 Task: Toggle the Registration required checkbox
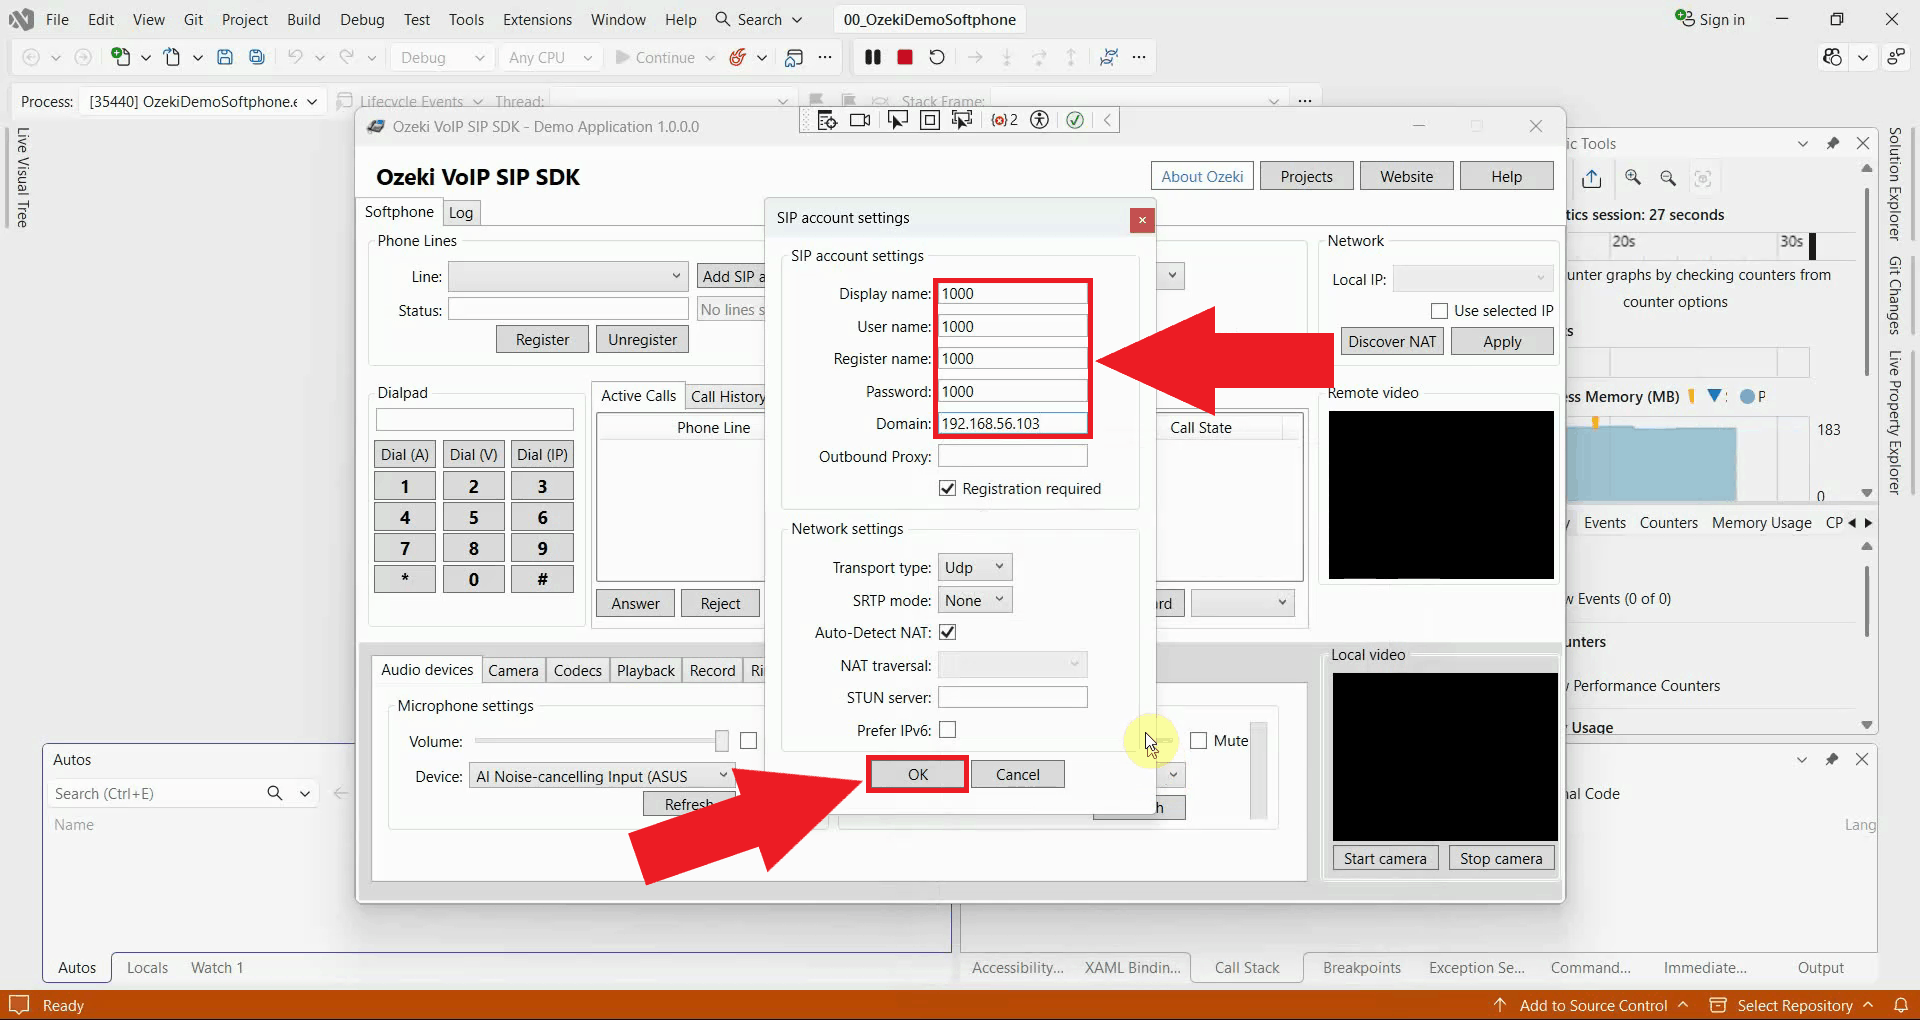(x=948, y=488)
